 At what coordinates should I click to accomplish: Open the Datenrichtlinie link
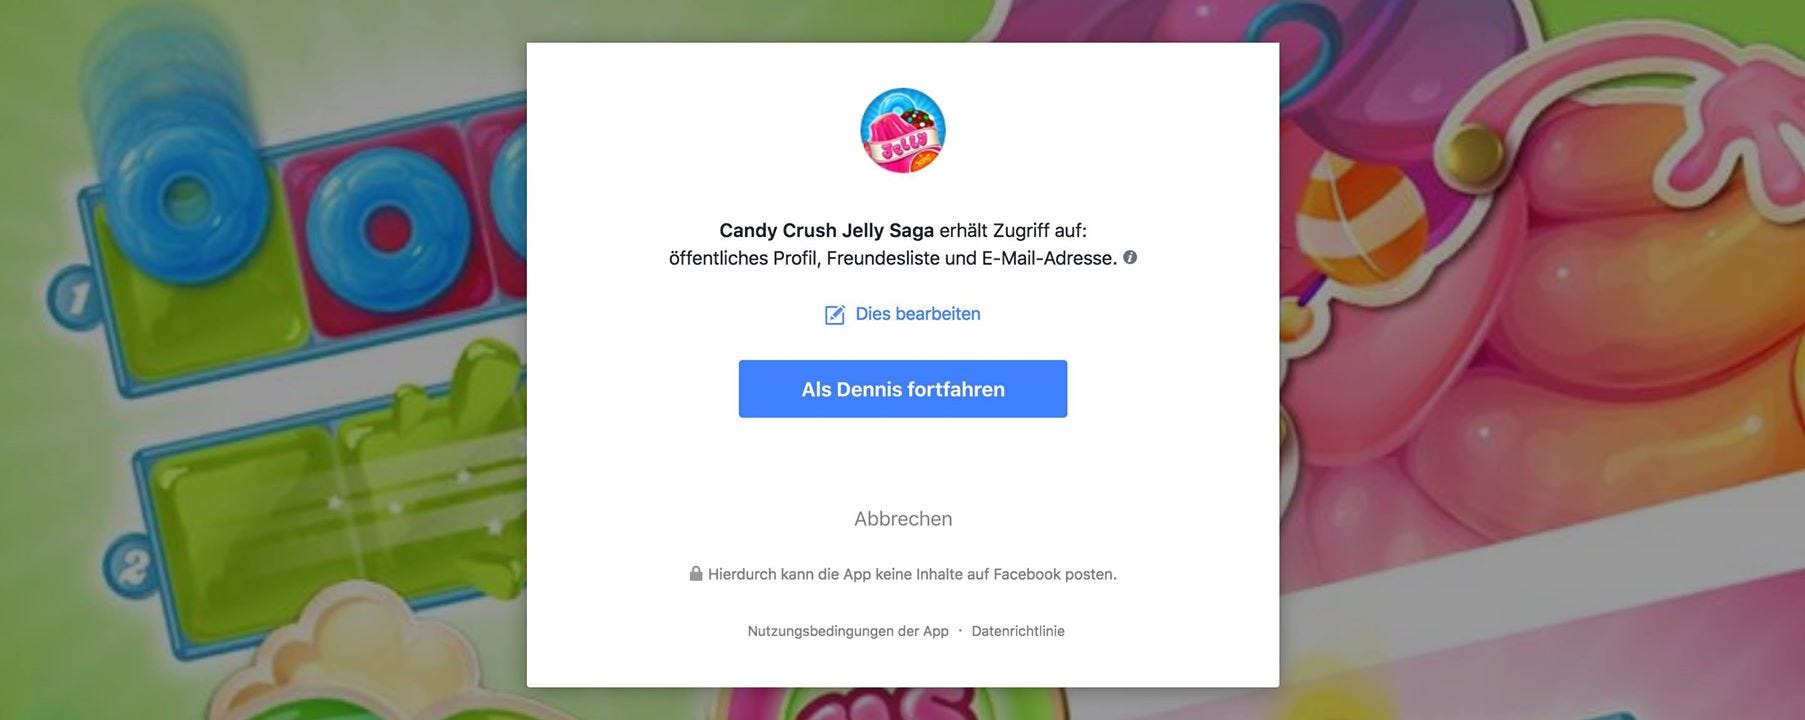coord(1018,631)
